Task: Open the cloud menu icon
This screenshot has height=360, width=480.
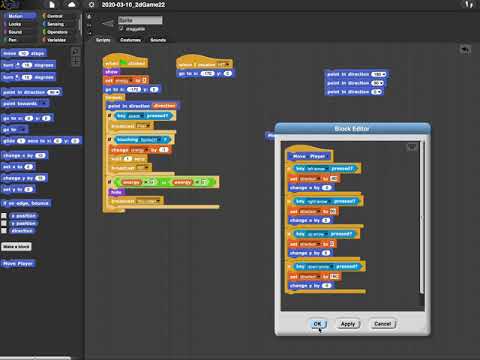Action: pos(71,5)
